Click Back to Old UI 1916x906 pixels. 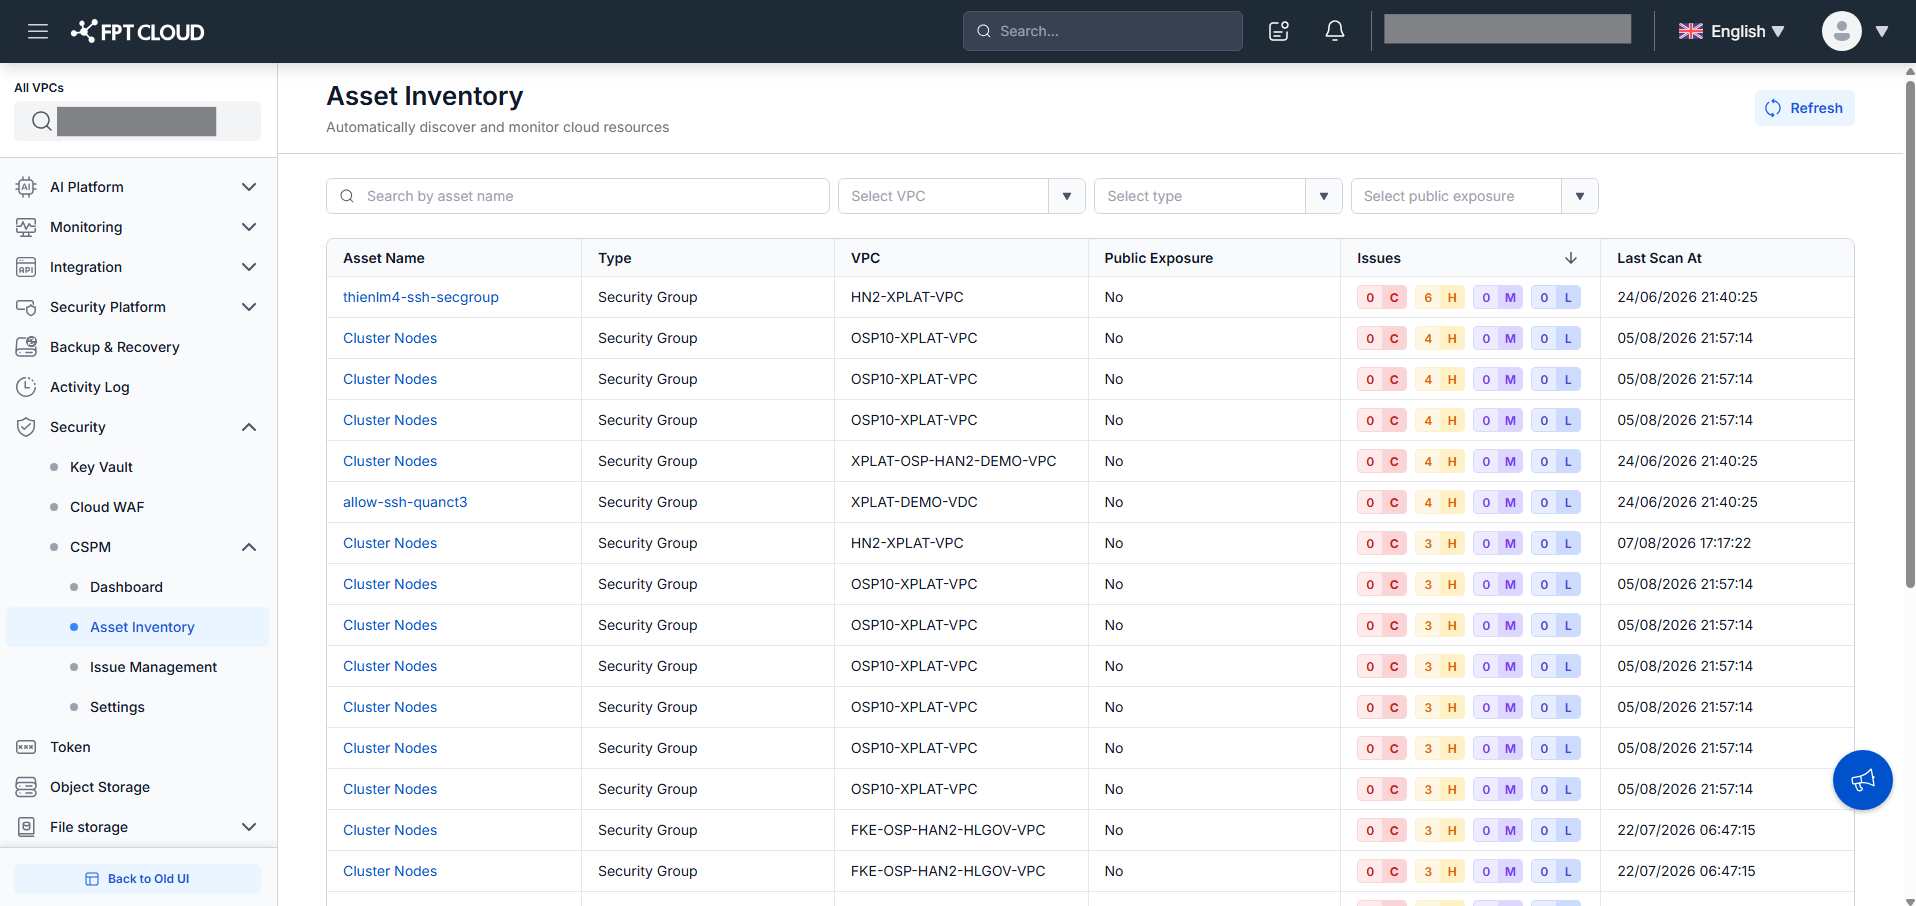coord(138,879)
